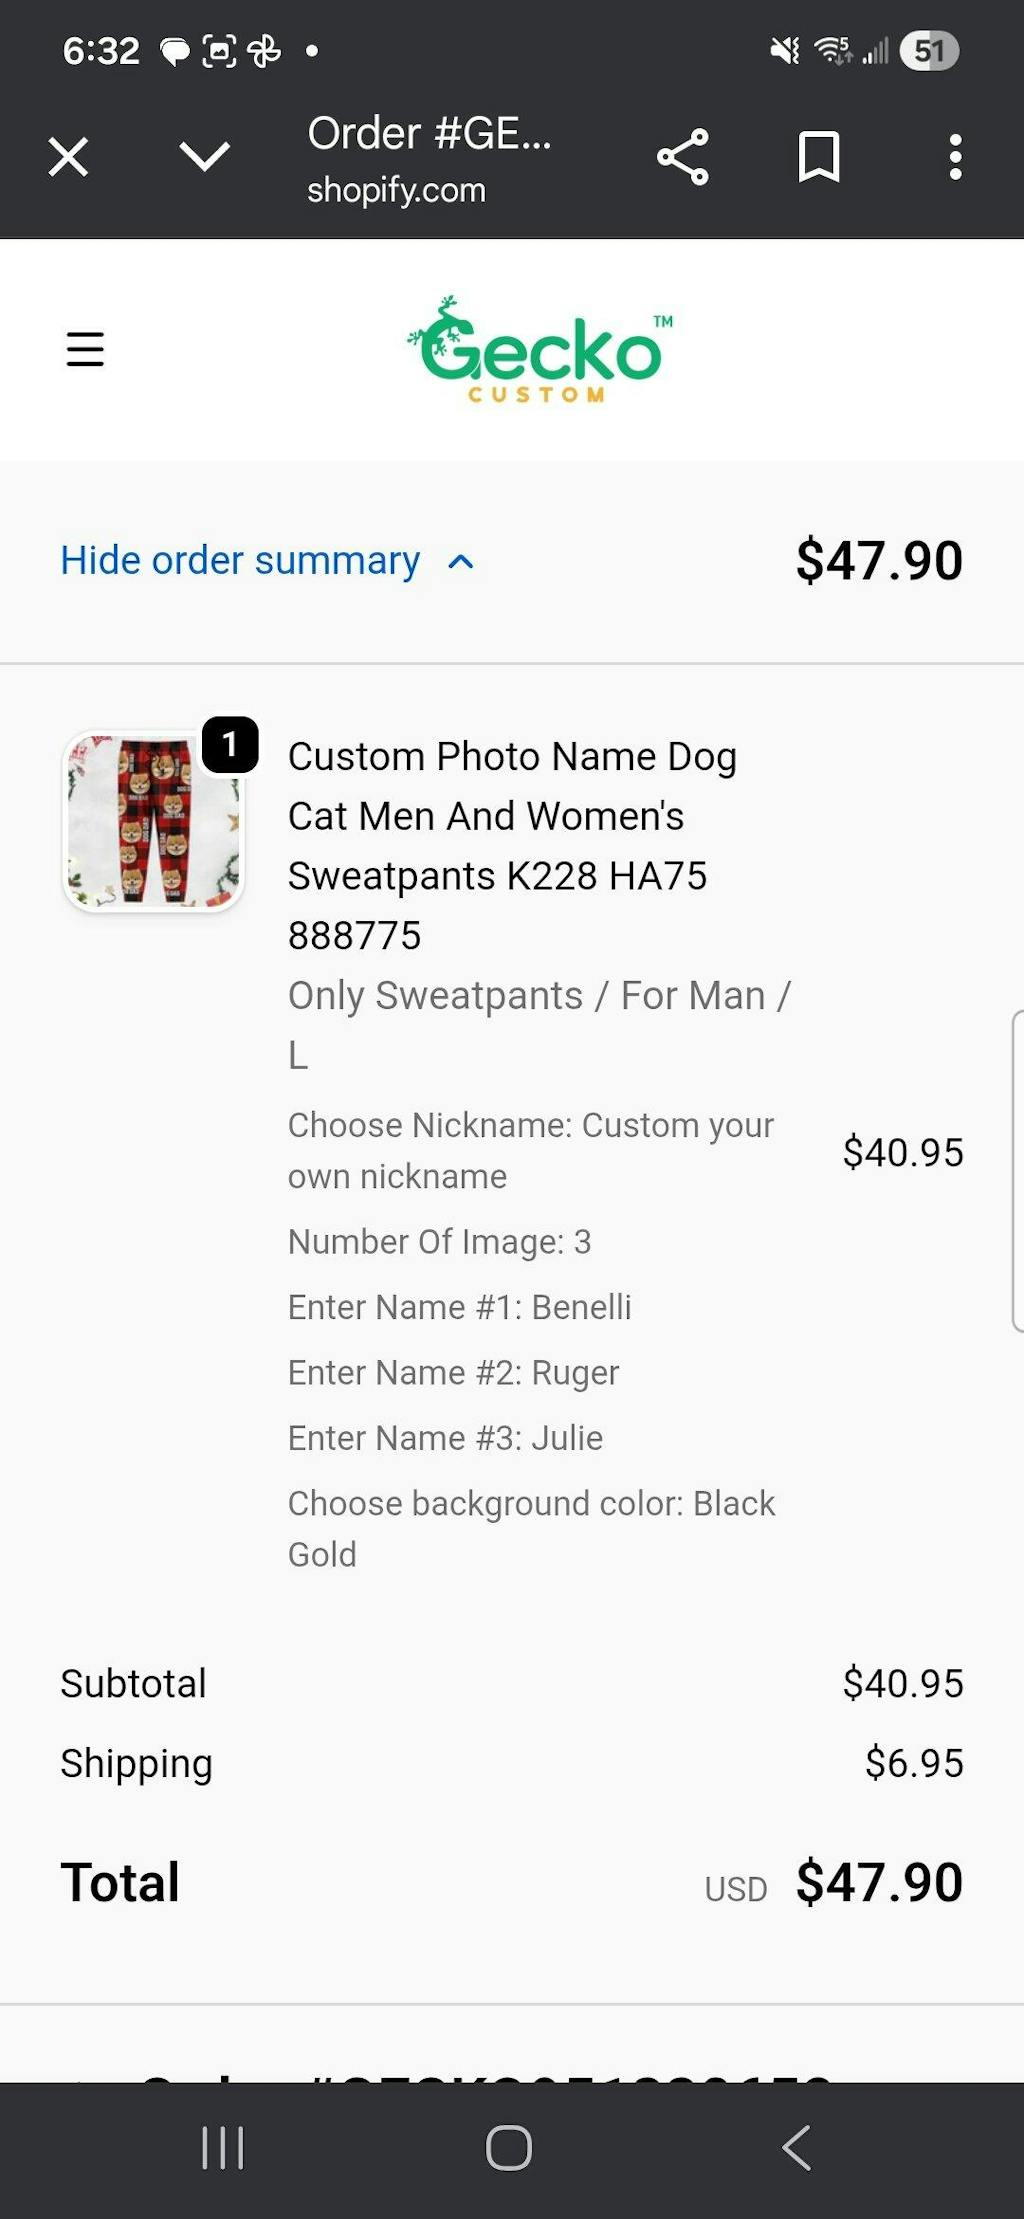1024x2219 pixels.
Task: Tap the quantity badge on product image
Action: [230, 745]
